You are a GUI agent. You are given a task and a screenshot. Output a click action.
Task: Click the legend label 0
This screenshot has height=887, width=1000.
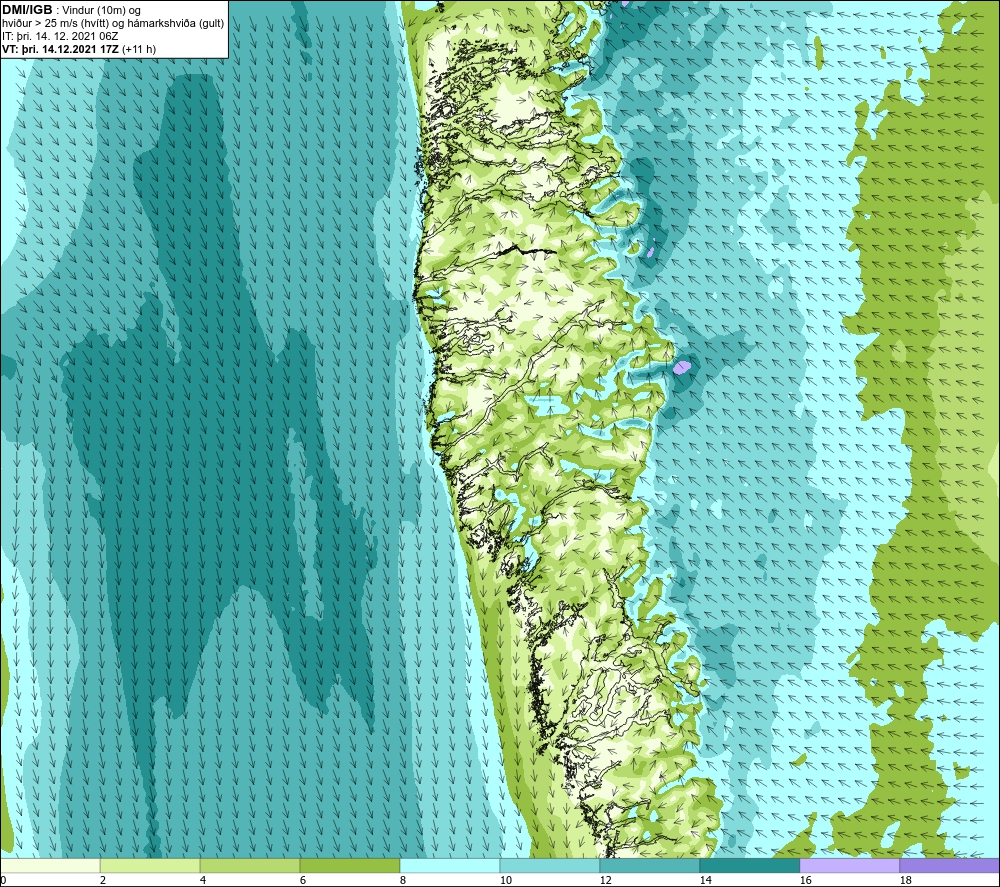[3, 880]
